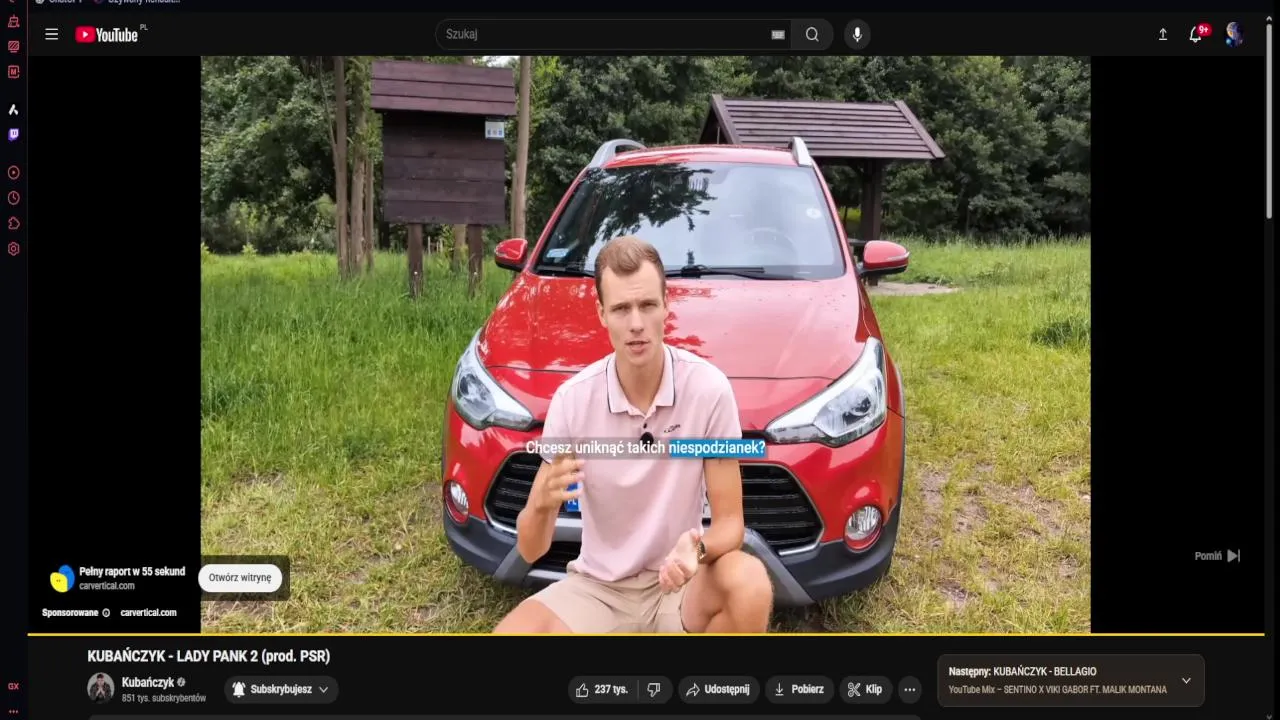Dislike the video with thumbs down
This screenshot has height=720, width=1280.
coord(654,689)
